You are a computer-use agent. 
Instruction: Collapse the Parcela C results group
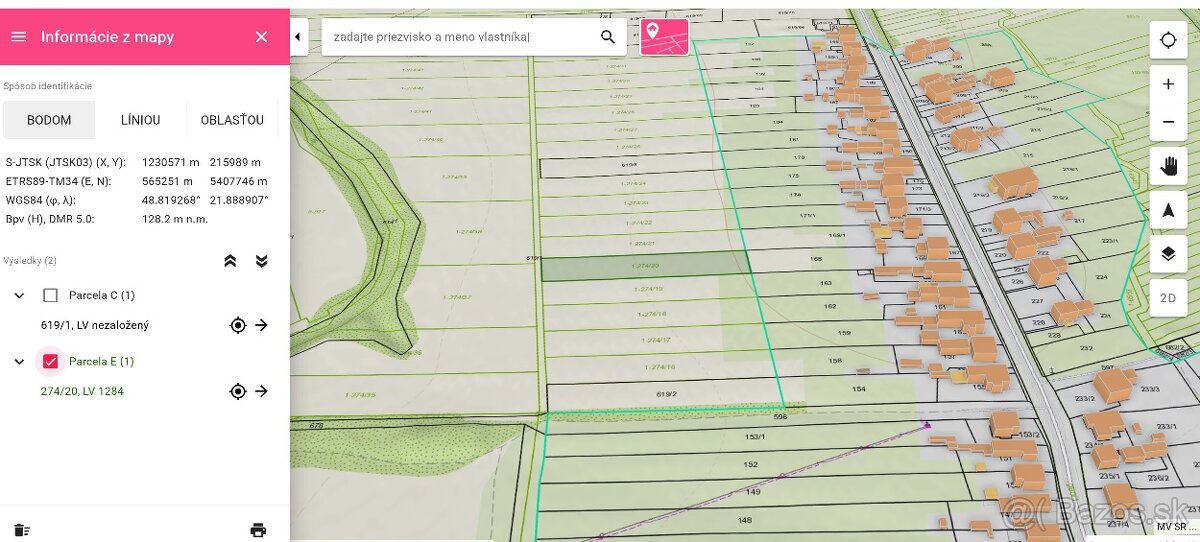coord(19,295)
